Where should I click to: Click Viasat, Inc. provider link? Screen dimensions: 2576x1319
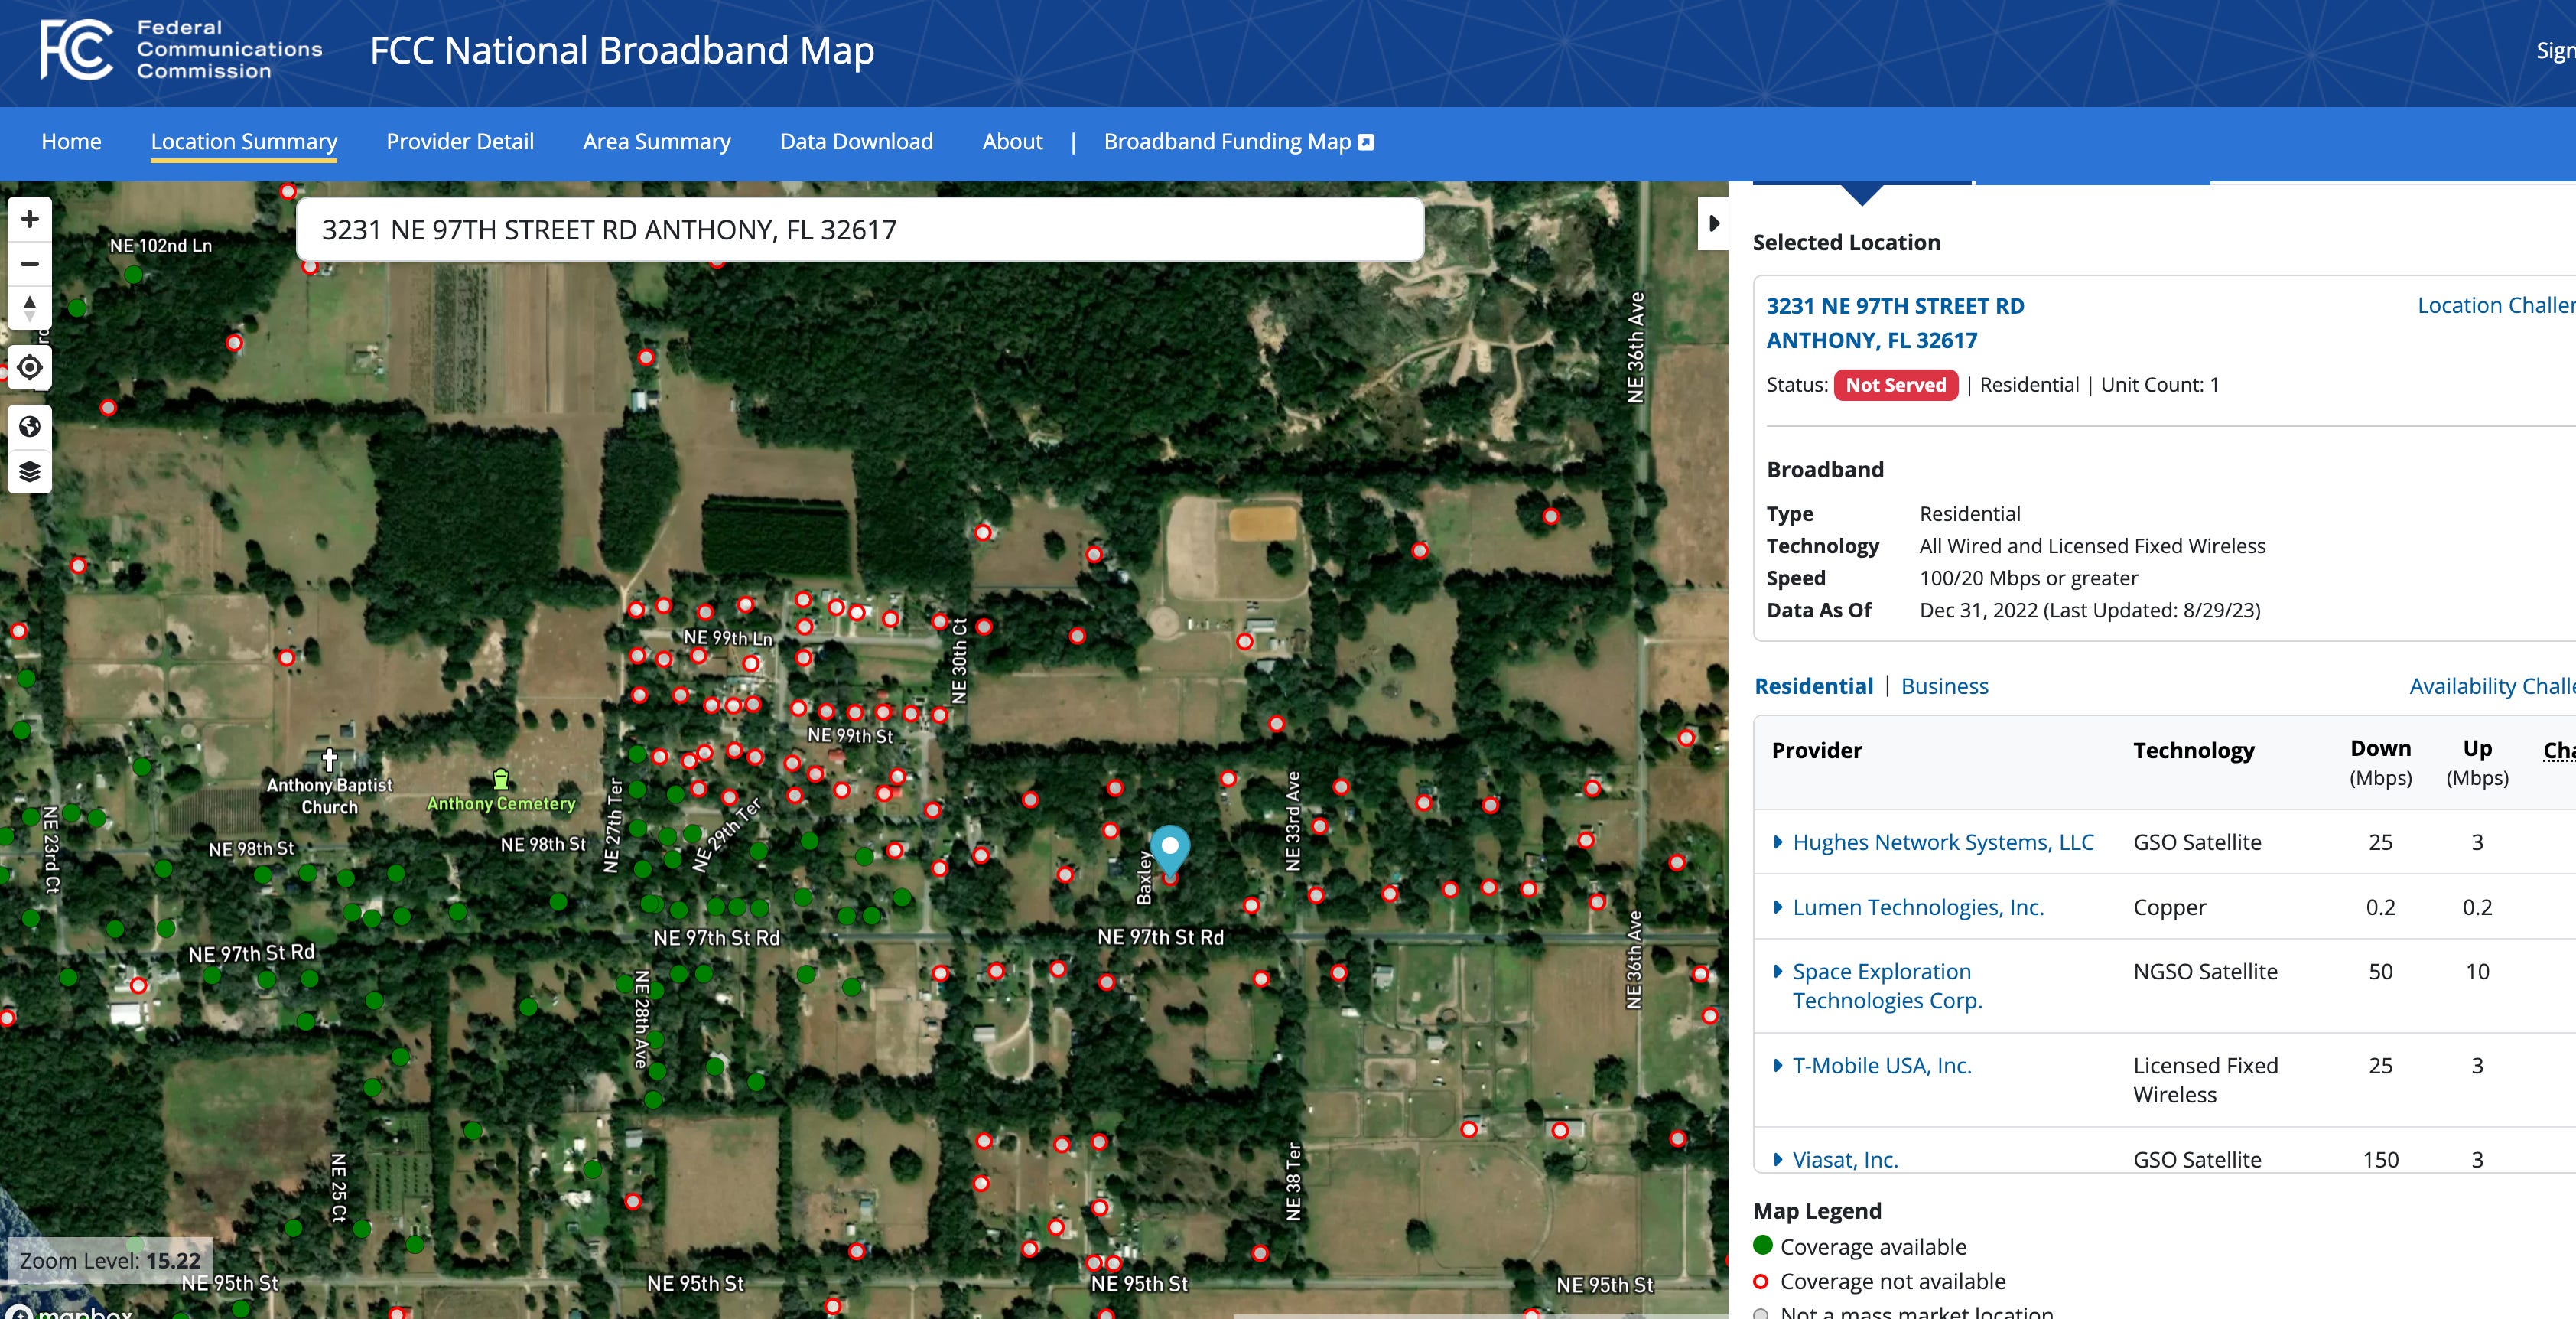tap(1845, 1159)
